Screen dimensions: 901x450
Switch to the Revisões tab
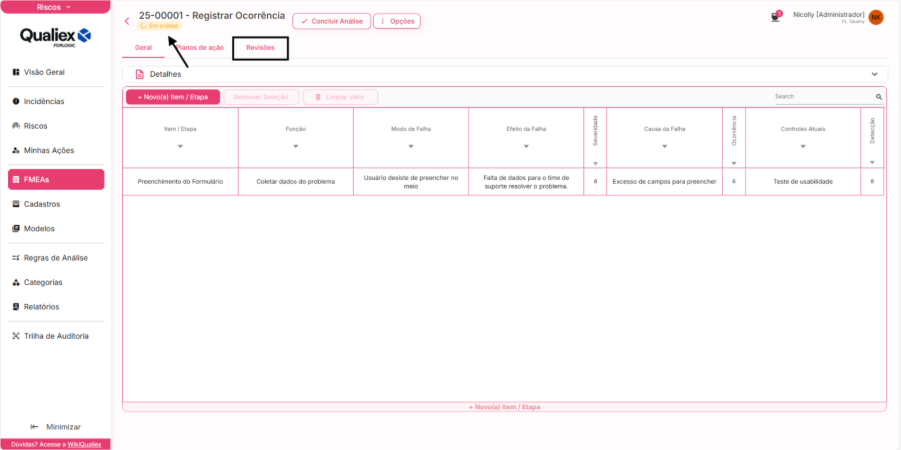260,48
